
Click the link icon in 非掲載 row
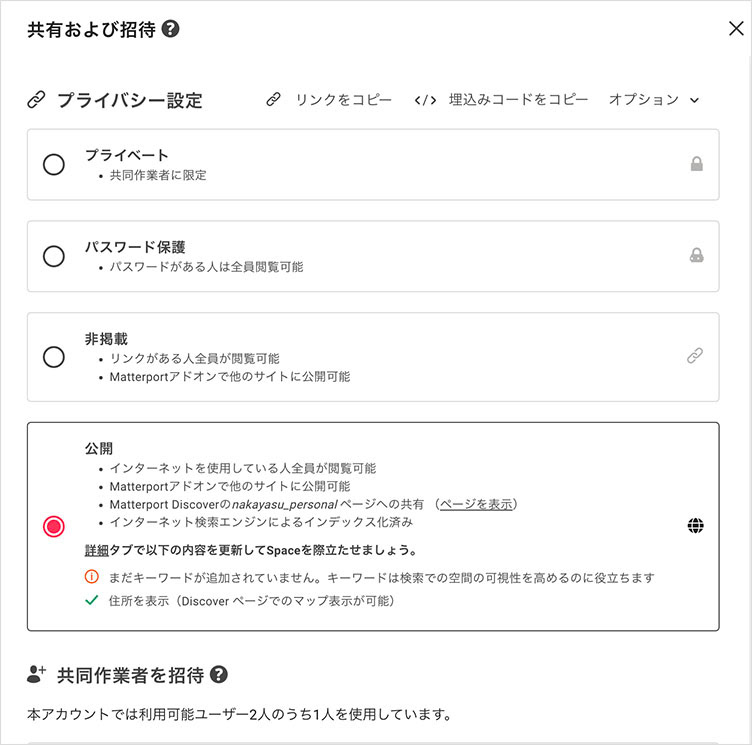tap(695, 356)
